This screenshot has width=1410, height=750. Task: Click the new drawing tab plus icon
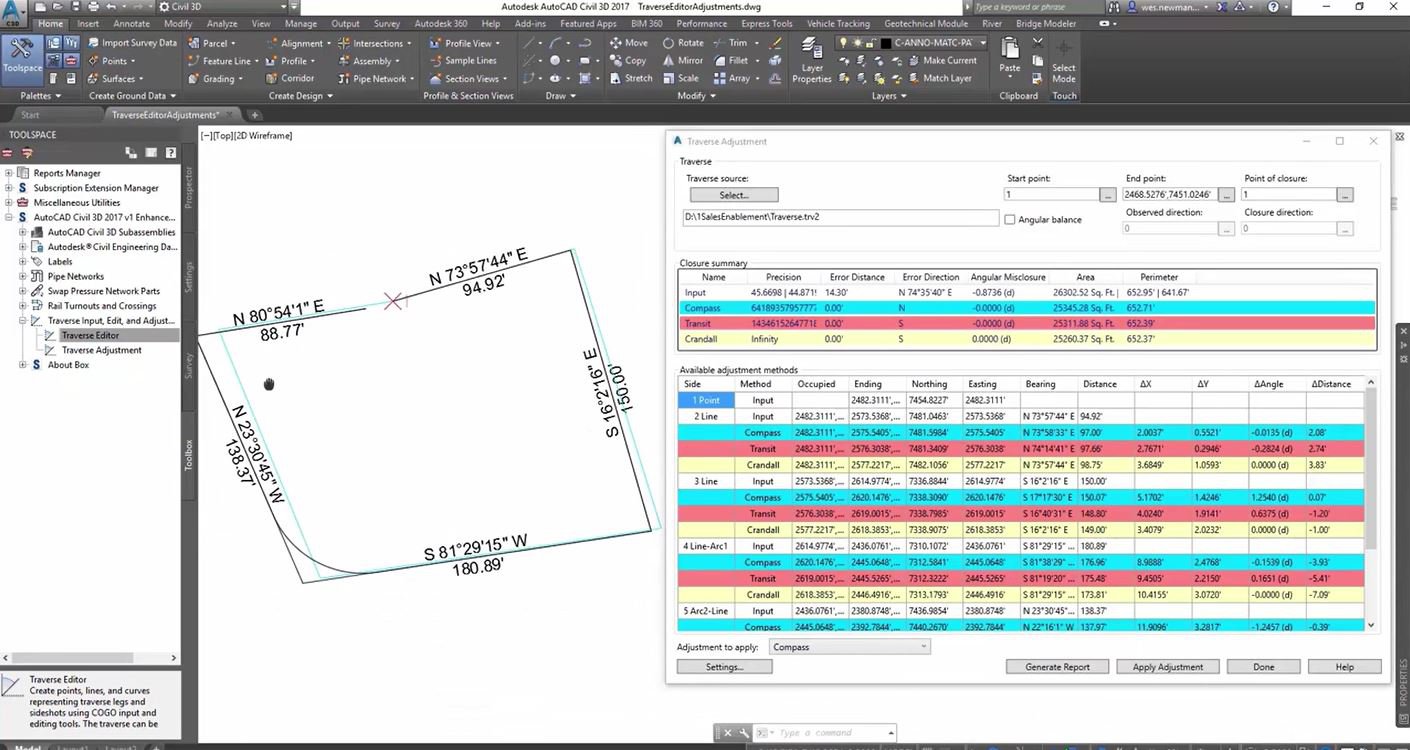click(x=255, y=115)
